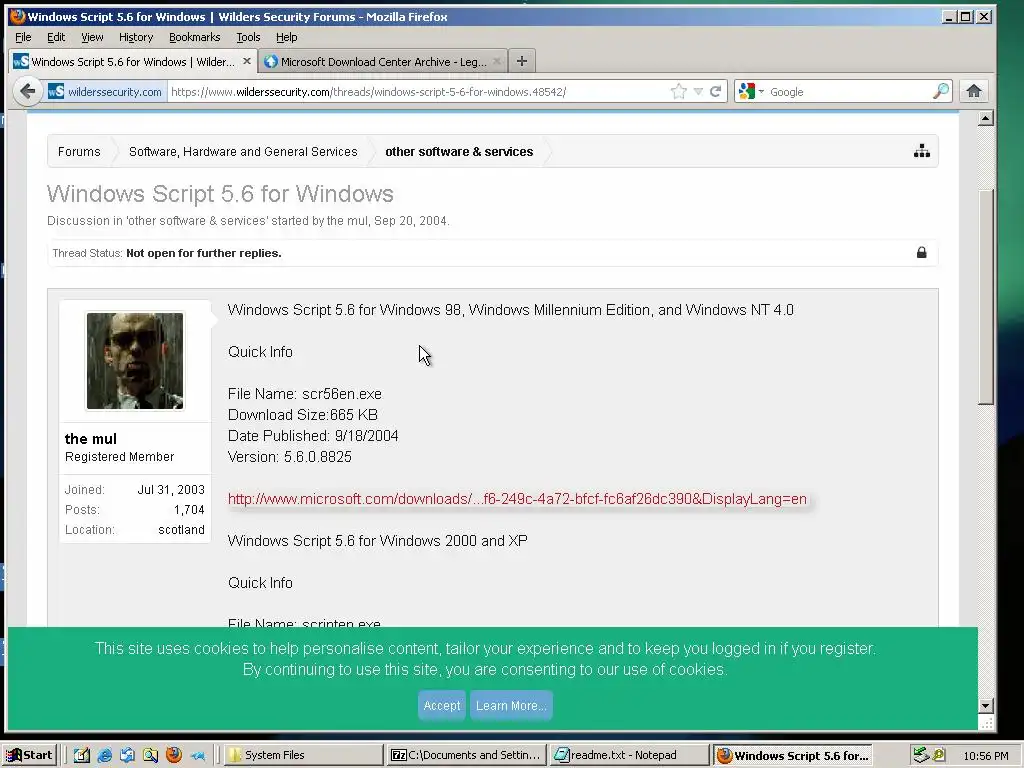
Task: Focus the URL address field
Action: pos(418,91)
